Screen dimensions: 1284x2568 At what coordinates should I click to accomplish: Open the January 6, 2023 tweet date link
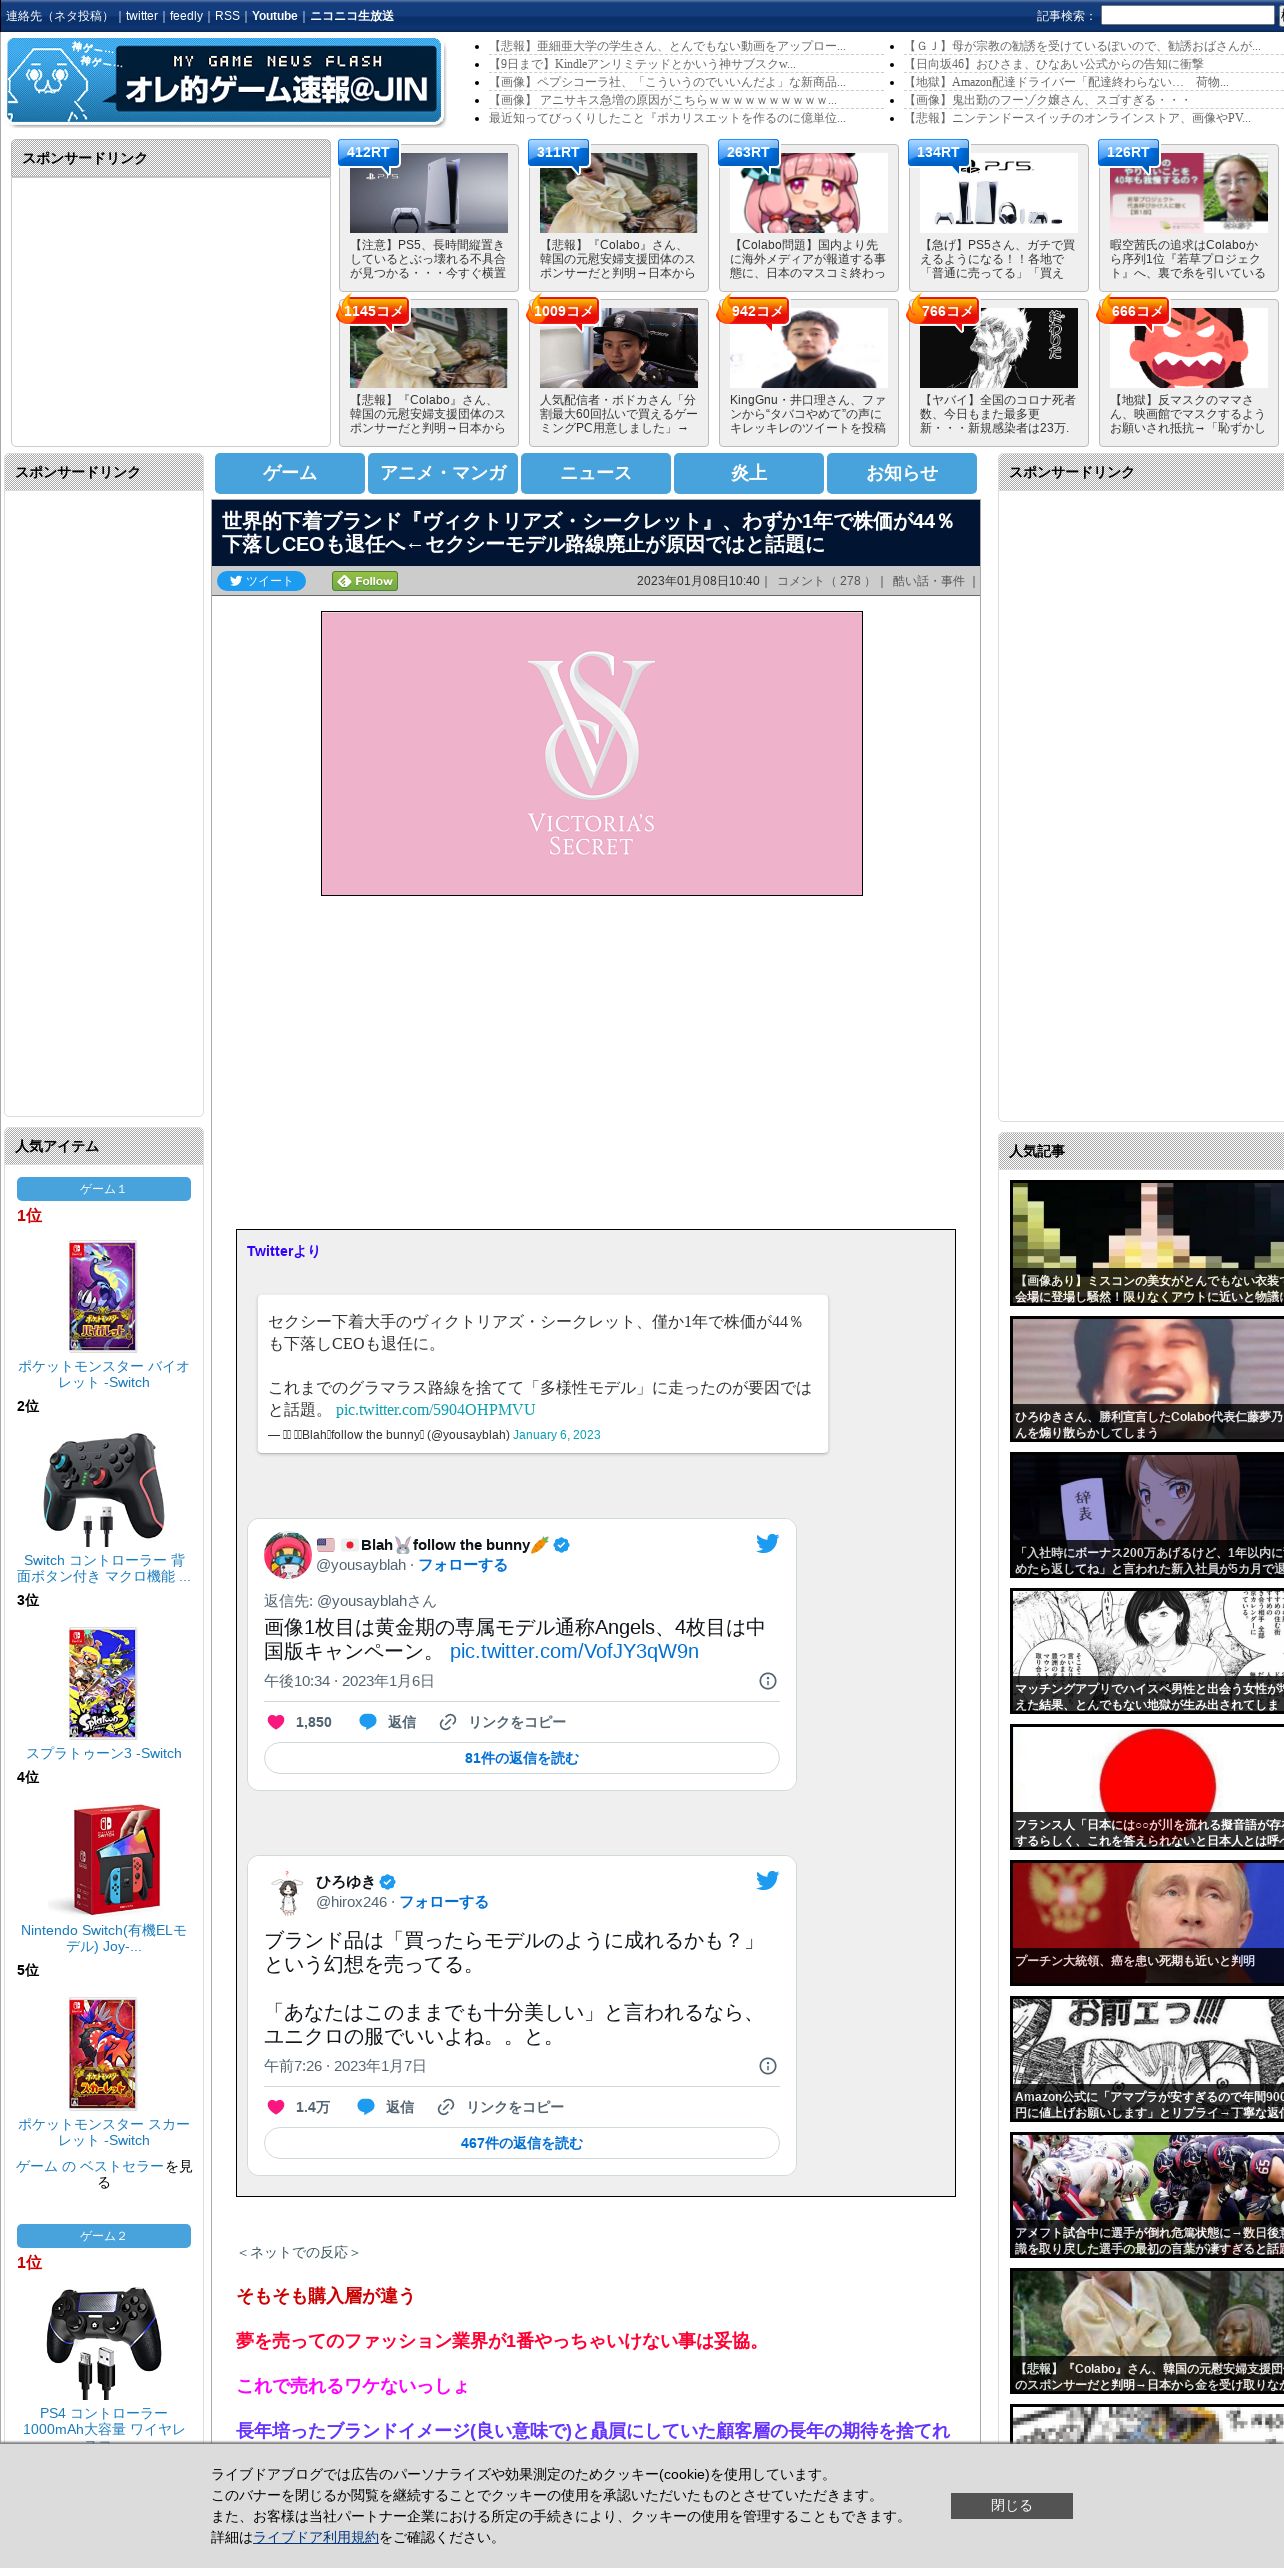557,1434
